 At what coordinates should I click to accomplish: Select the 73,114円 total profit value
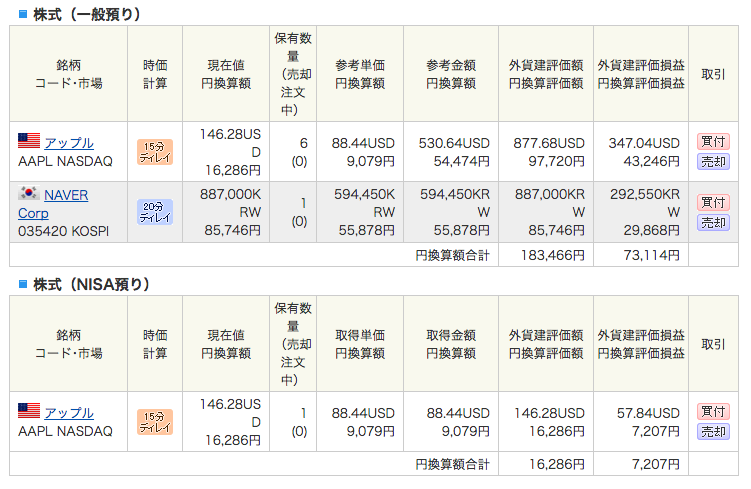point(651,255)
